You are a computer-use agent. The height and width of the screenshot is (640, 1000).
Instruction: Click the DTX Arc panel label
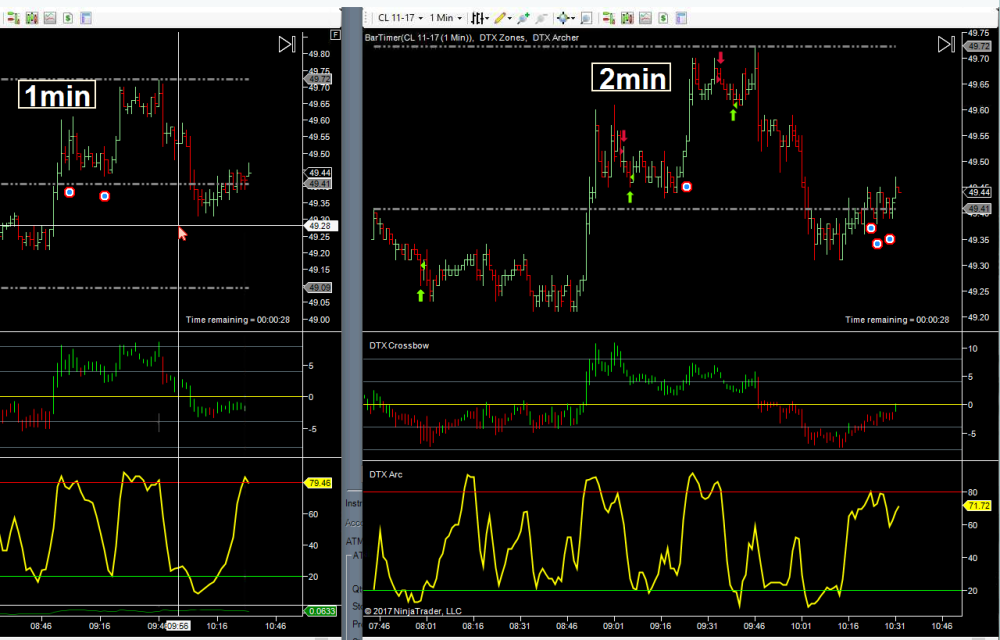386,473
